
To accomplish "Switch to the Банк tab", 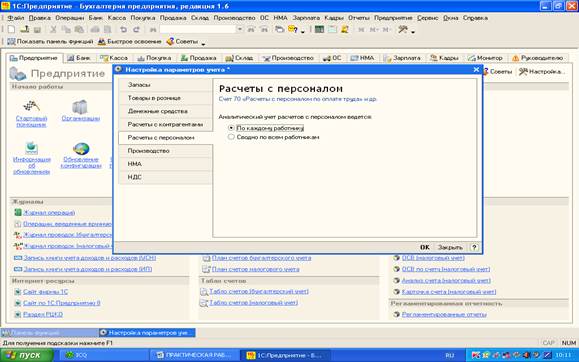I will point(79,58).
